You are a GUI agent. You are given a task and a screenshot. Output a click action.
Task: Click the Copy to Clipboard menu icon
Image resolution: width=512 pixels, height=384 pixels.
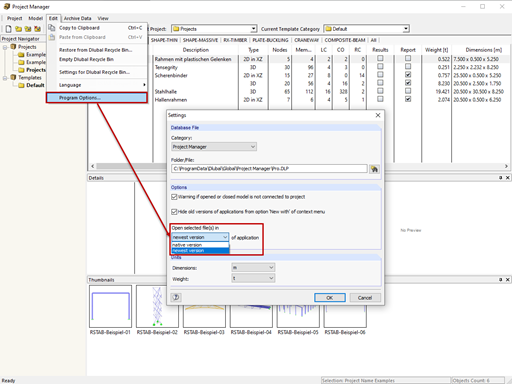tap(52, 28)
